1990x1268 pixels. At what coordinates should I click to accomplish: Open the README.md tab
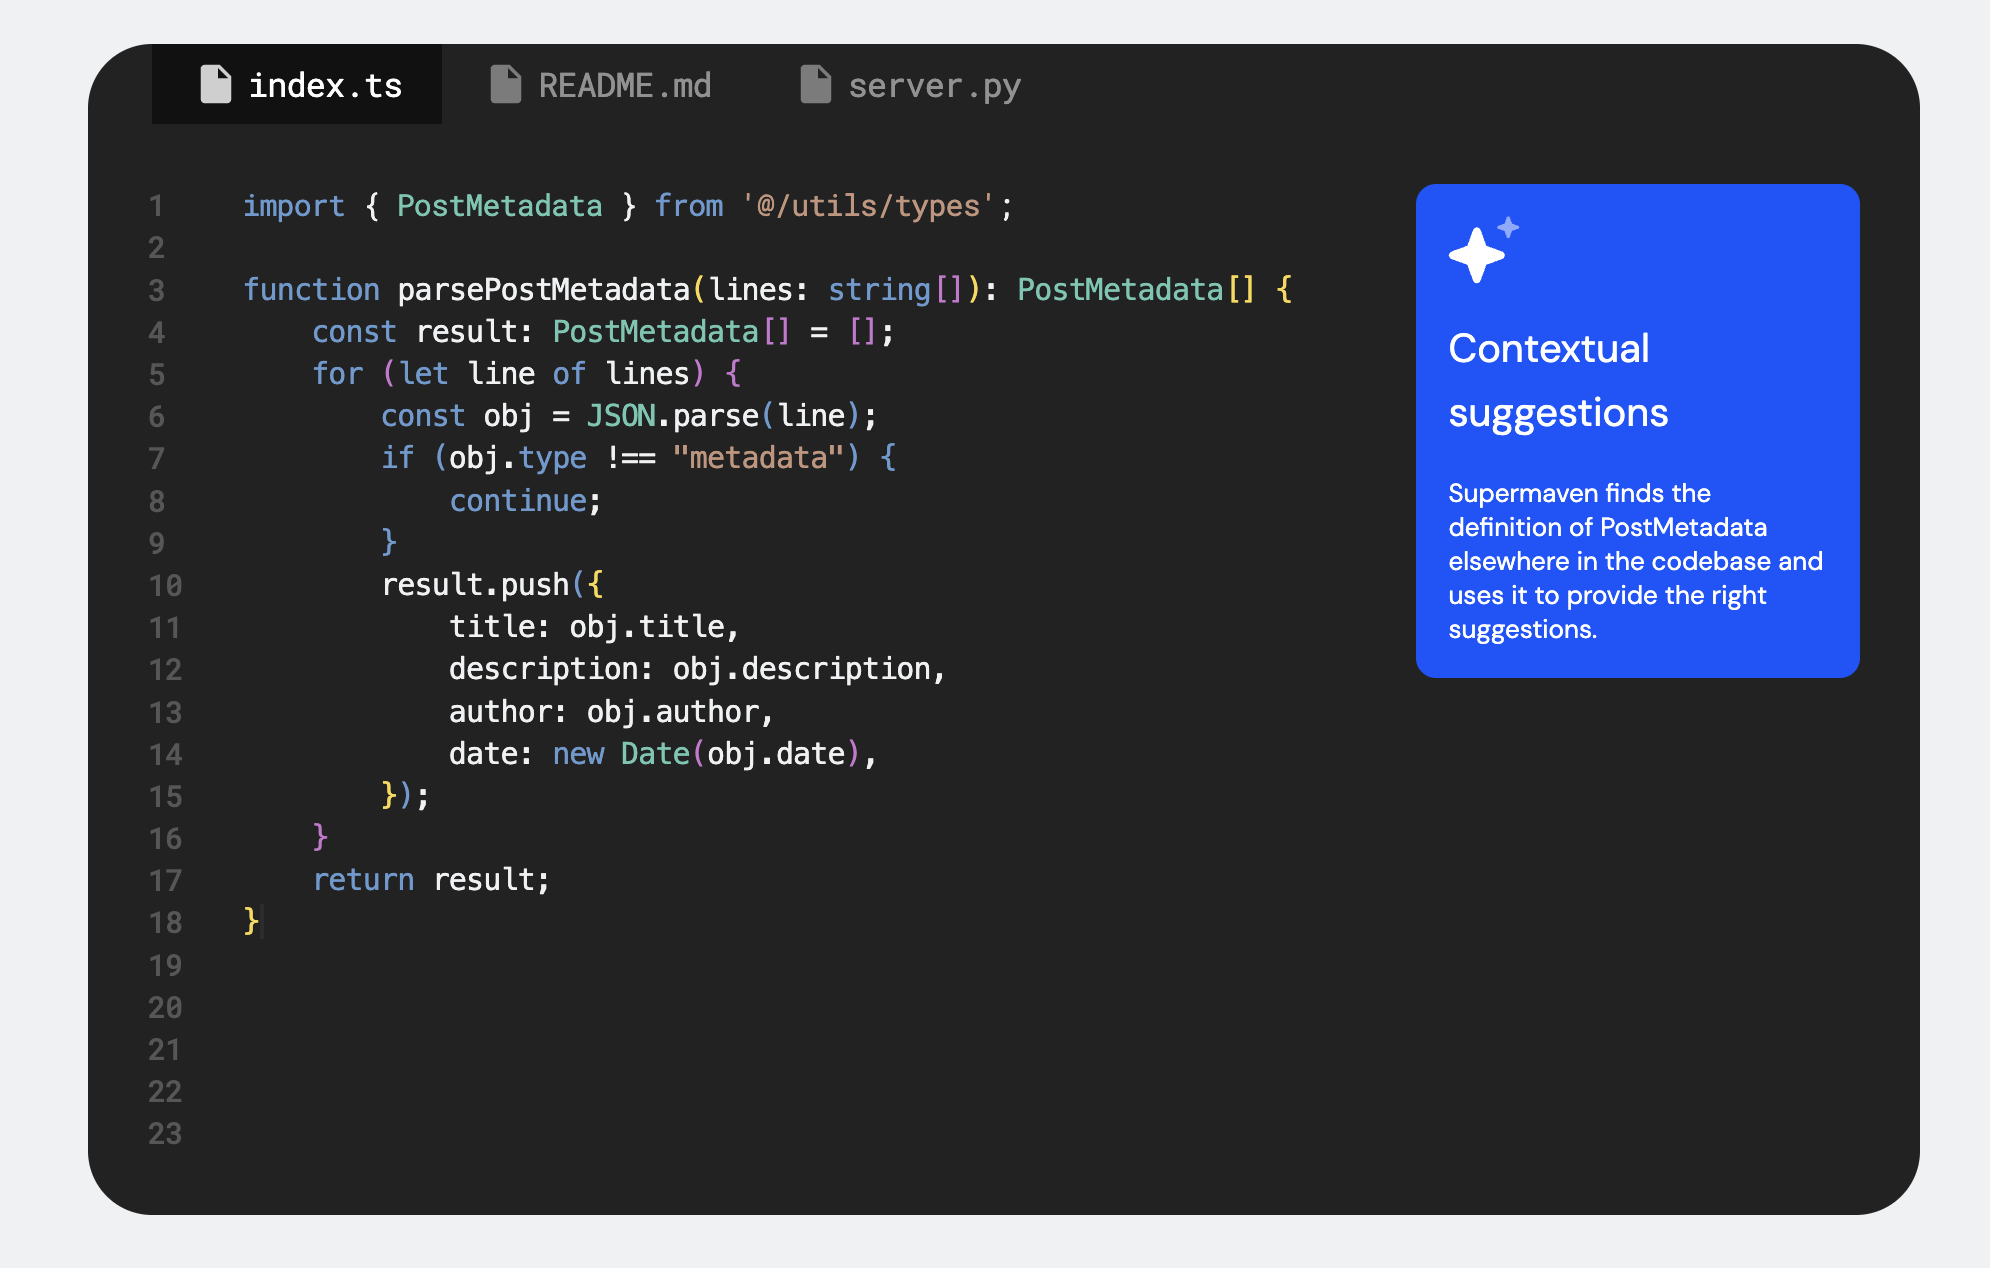[601, 85]
